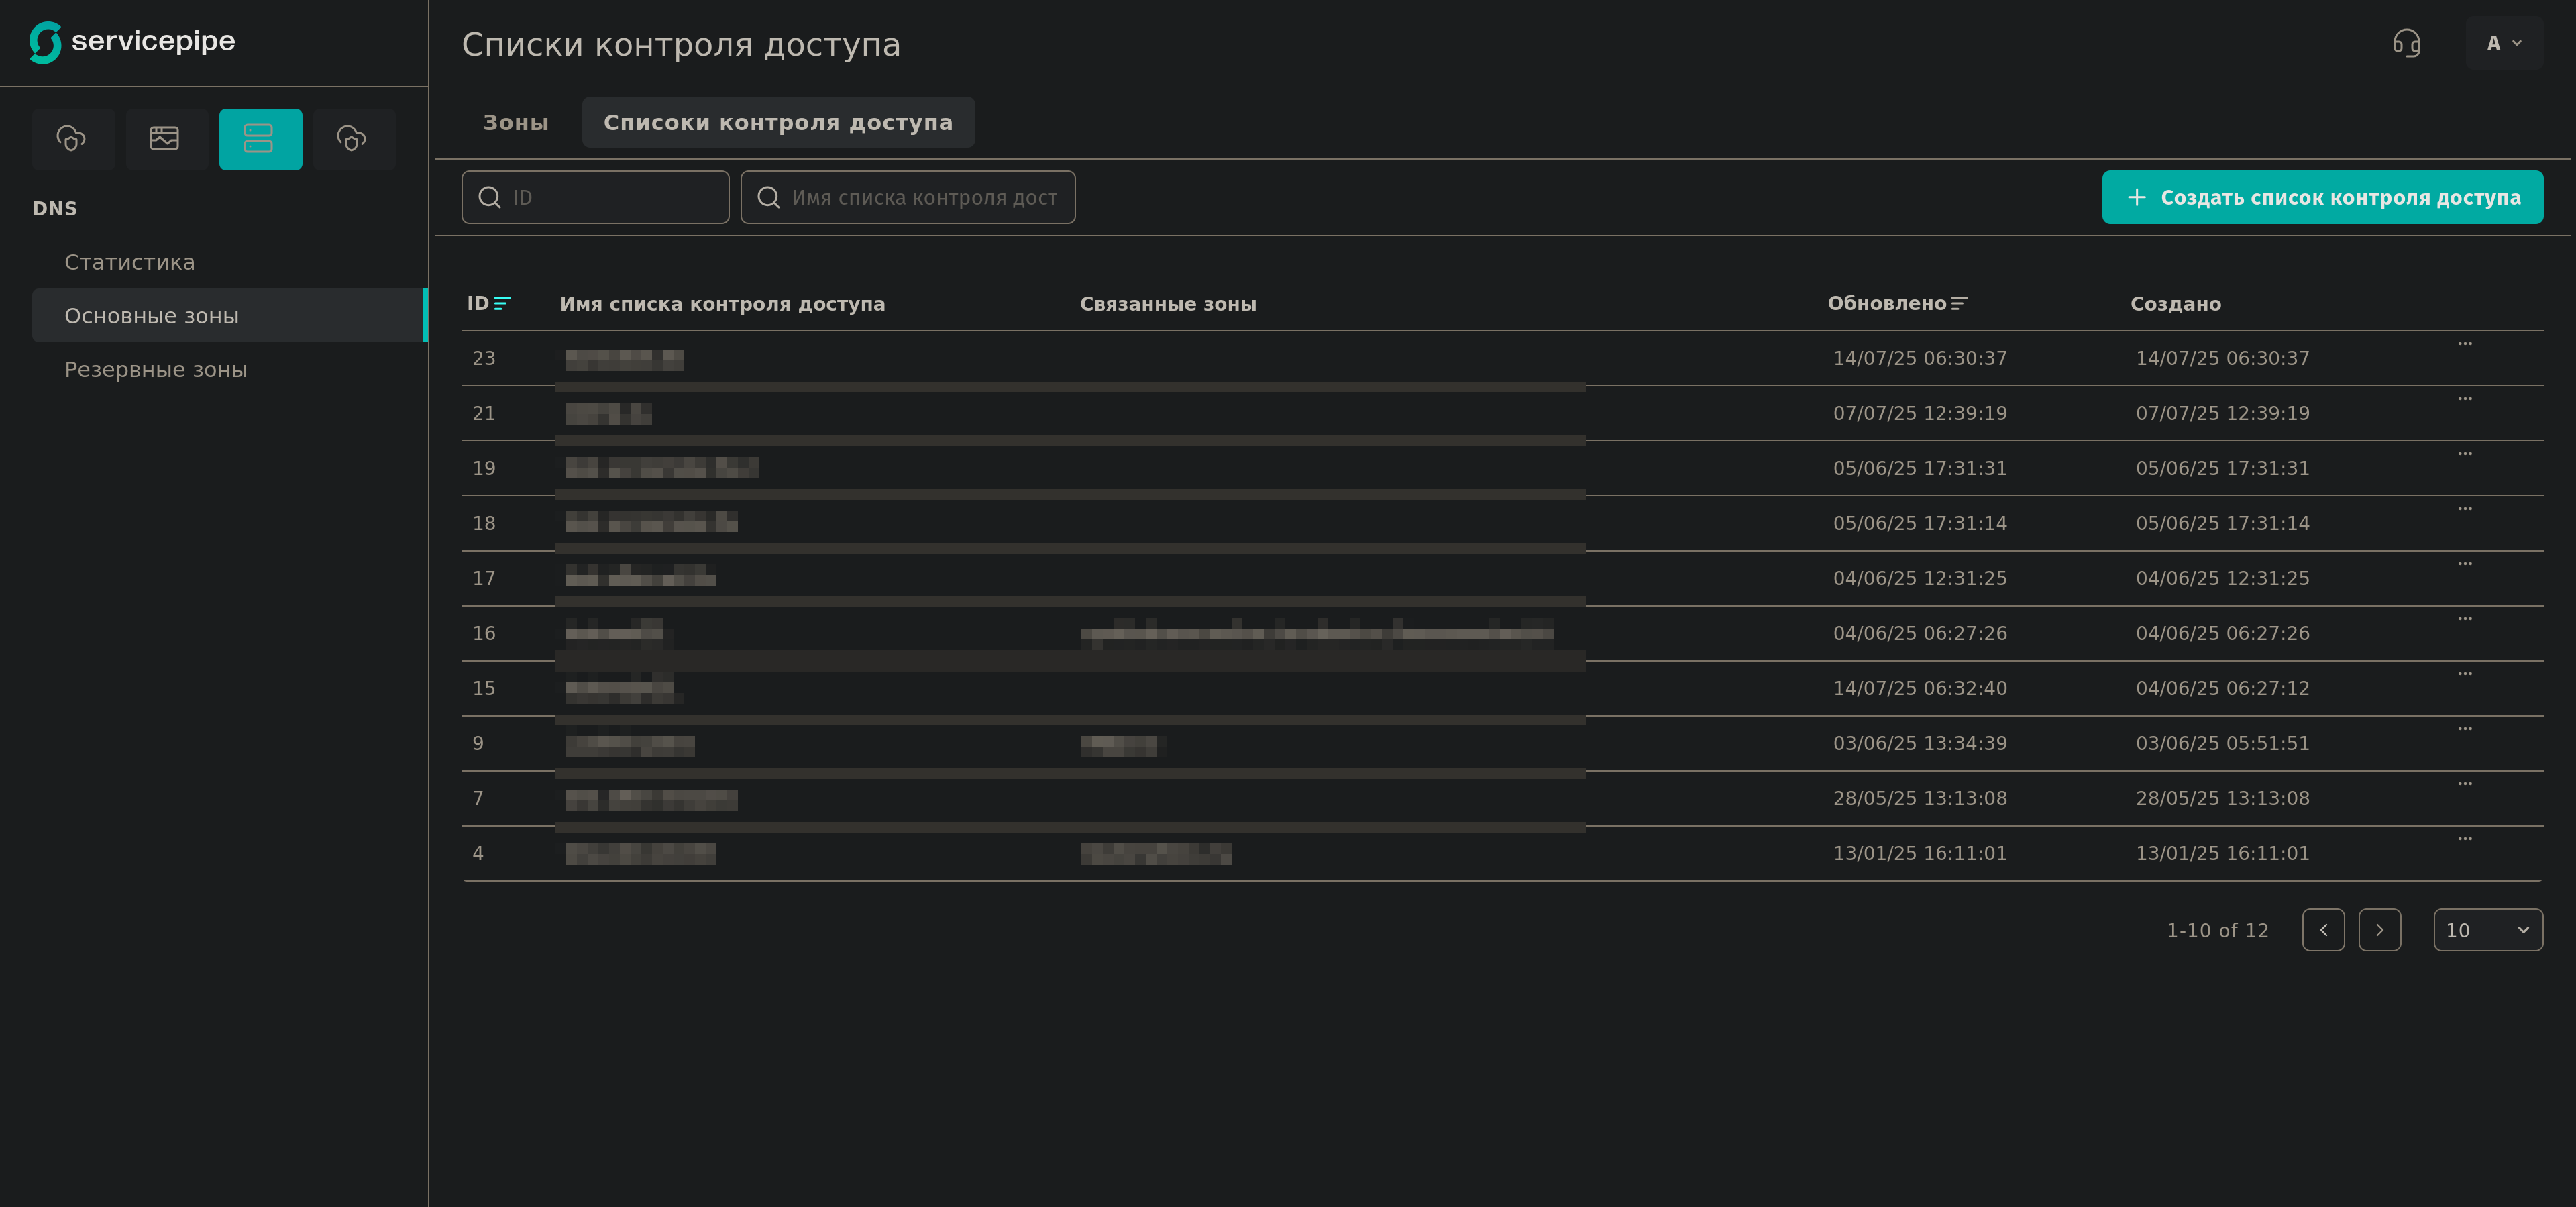Open rows-per-page dropdown showing 10
The height and width of the screenshot is (1207, 2576).
(x=2487, y=930)
